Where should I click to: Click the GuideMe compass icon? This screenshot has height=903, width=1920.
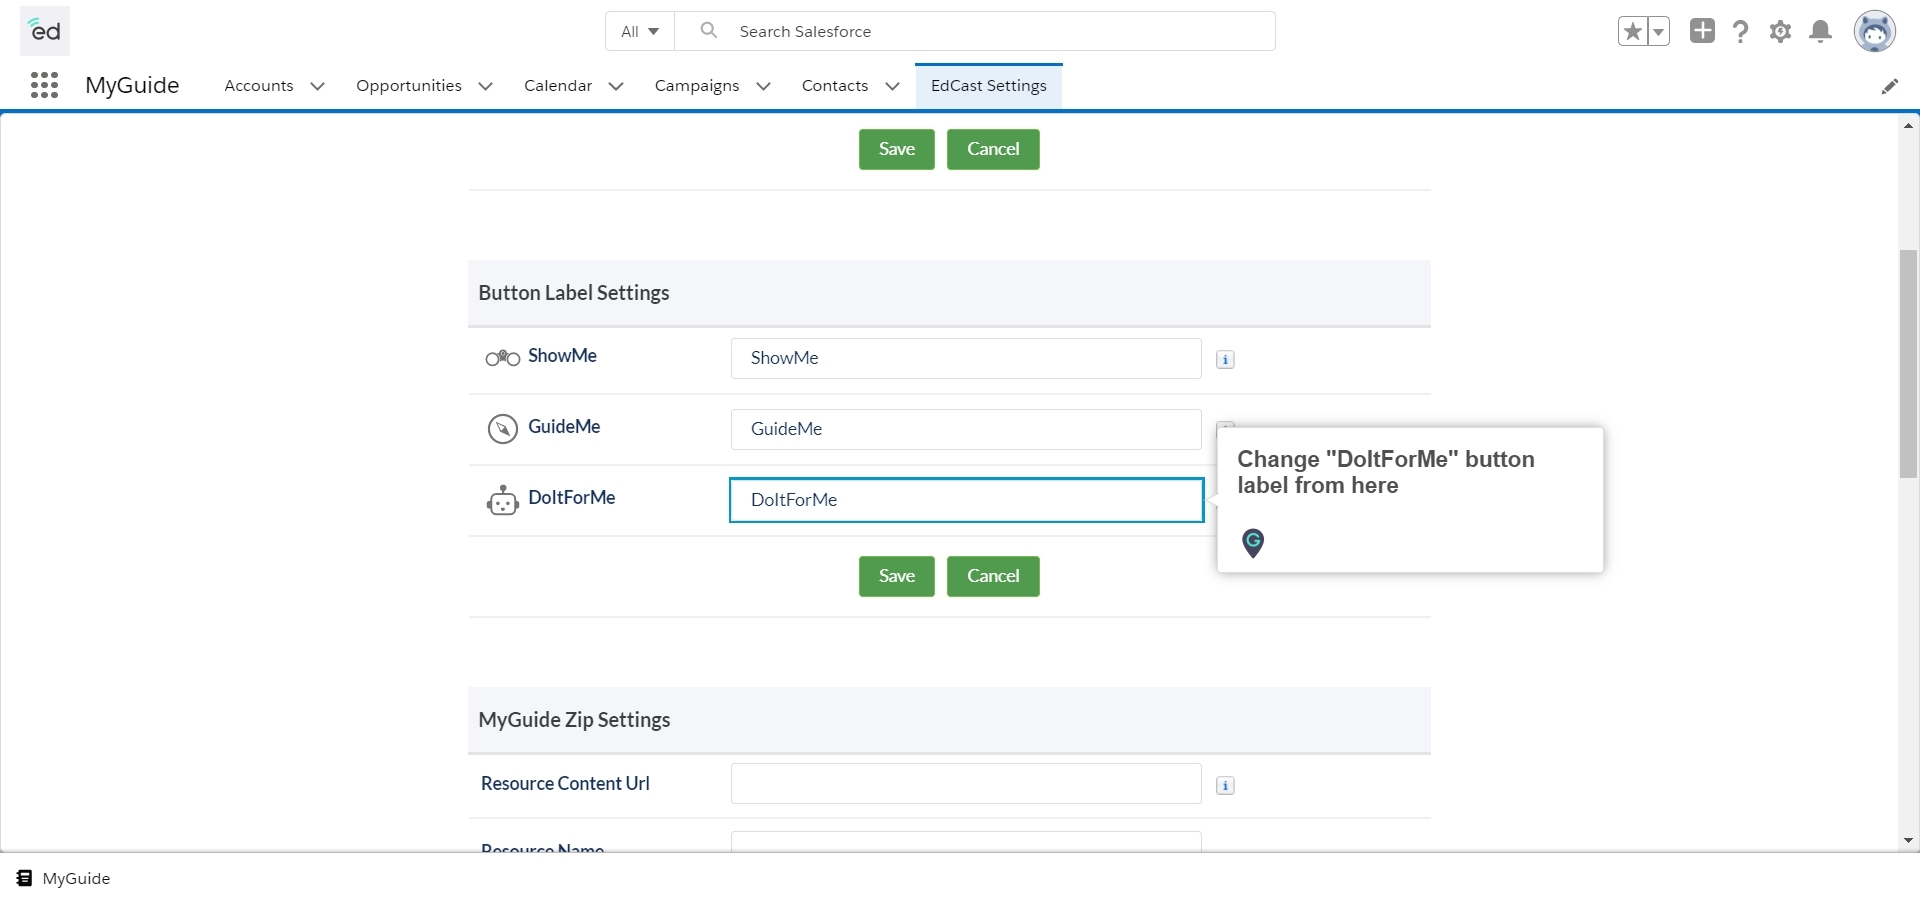pos(502,429)
